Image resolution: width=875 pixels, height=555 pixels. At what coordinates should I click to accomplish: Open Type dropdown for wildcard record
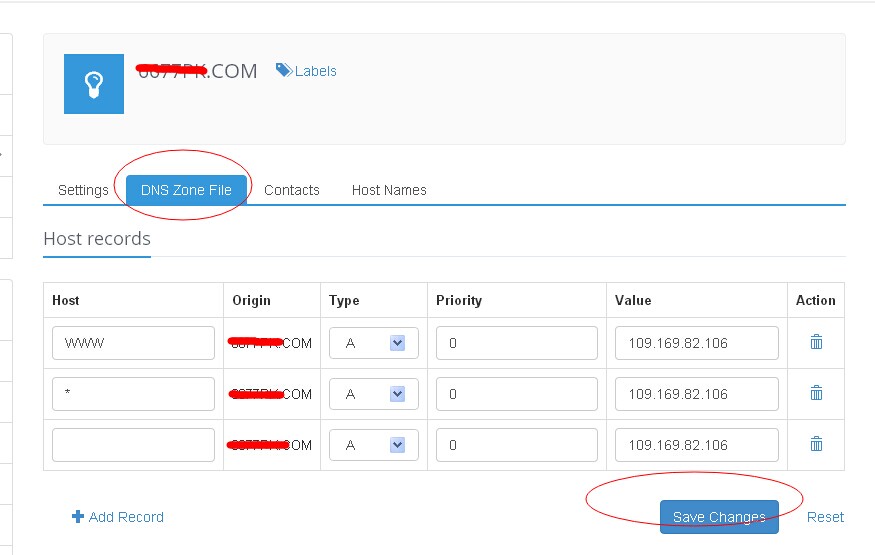[x=396, y=394]
